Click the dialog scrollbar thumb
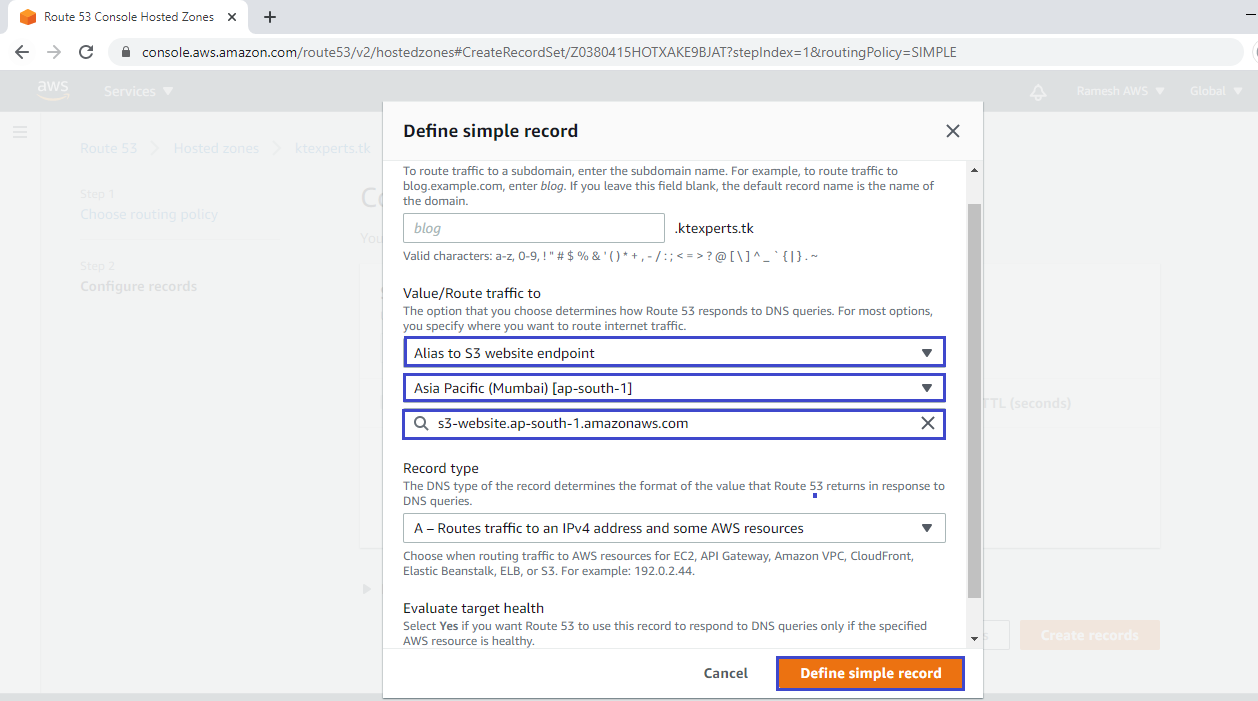The height and width of the screenshot is (701, 1258). tap(974, 400)
